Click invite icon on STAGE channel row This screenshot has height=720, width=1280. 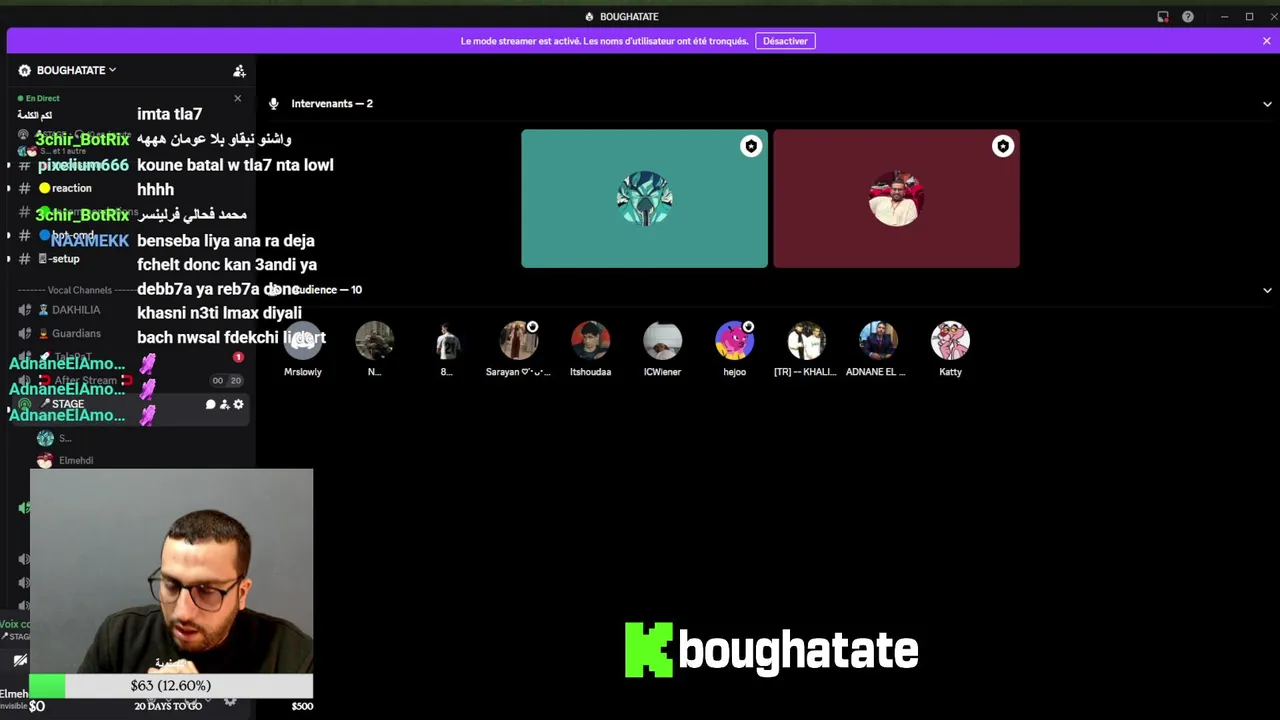coord(224,405)
